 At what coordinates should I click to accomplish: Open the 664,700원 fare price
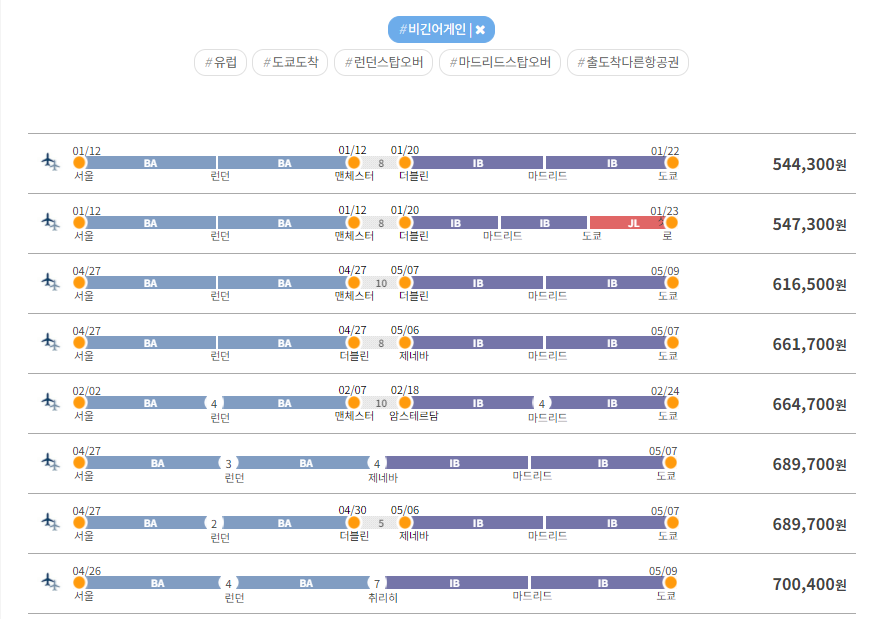[809, 404]
